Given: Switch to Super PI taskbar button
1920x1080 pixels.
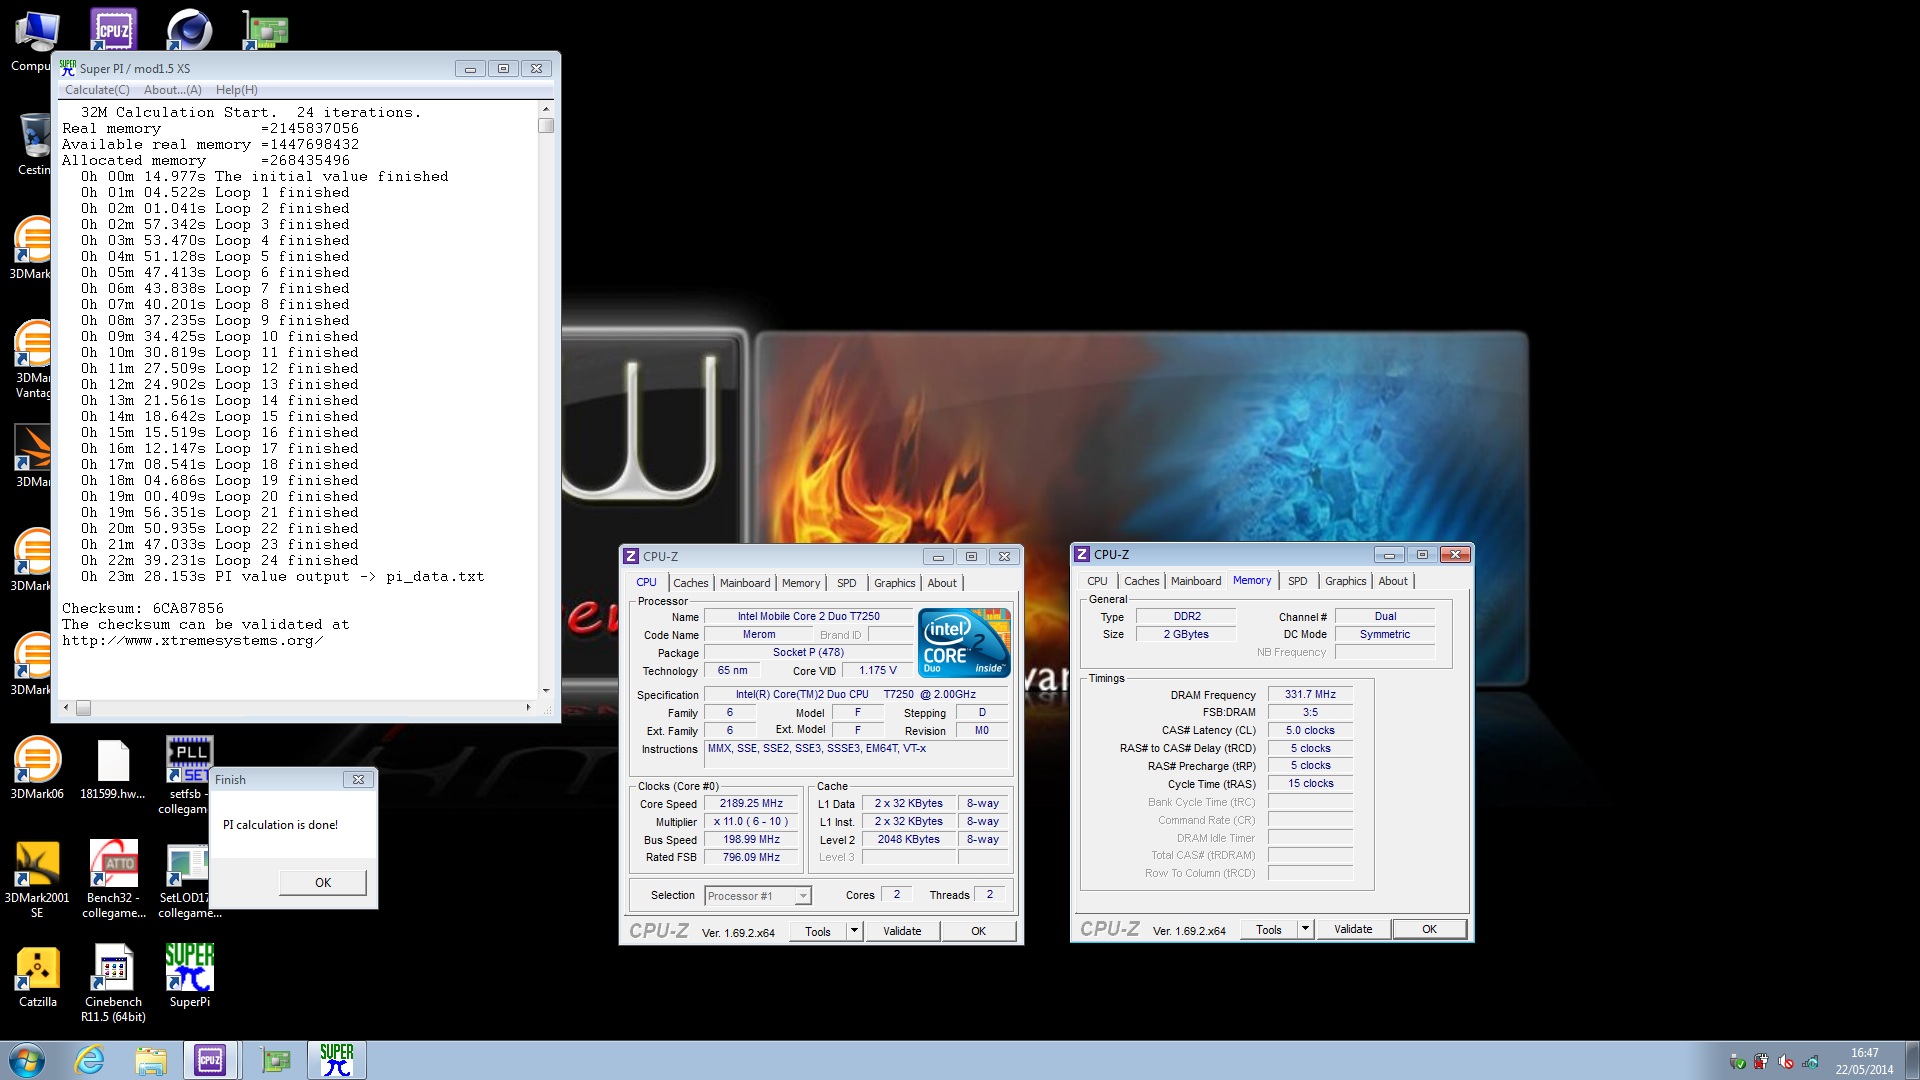Looking at the screenshot, I should pos(337,1060).
